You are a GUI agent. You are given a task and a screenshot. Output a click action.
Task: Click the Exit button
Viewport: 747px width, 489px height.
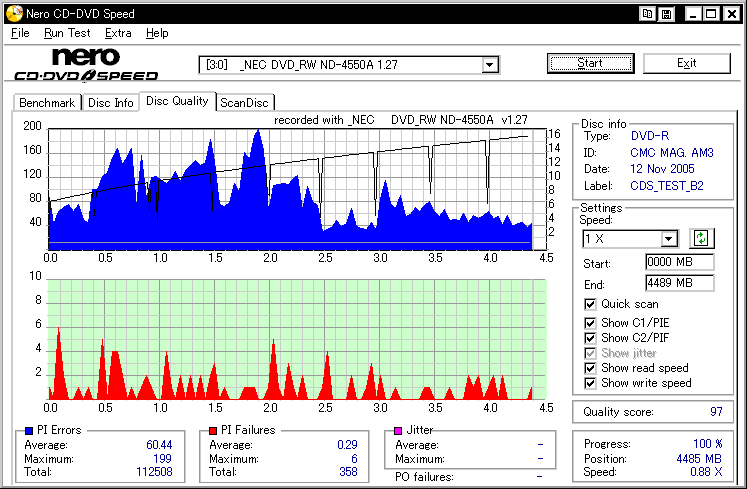pos(686,63)
